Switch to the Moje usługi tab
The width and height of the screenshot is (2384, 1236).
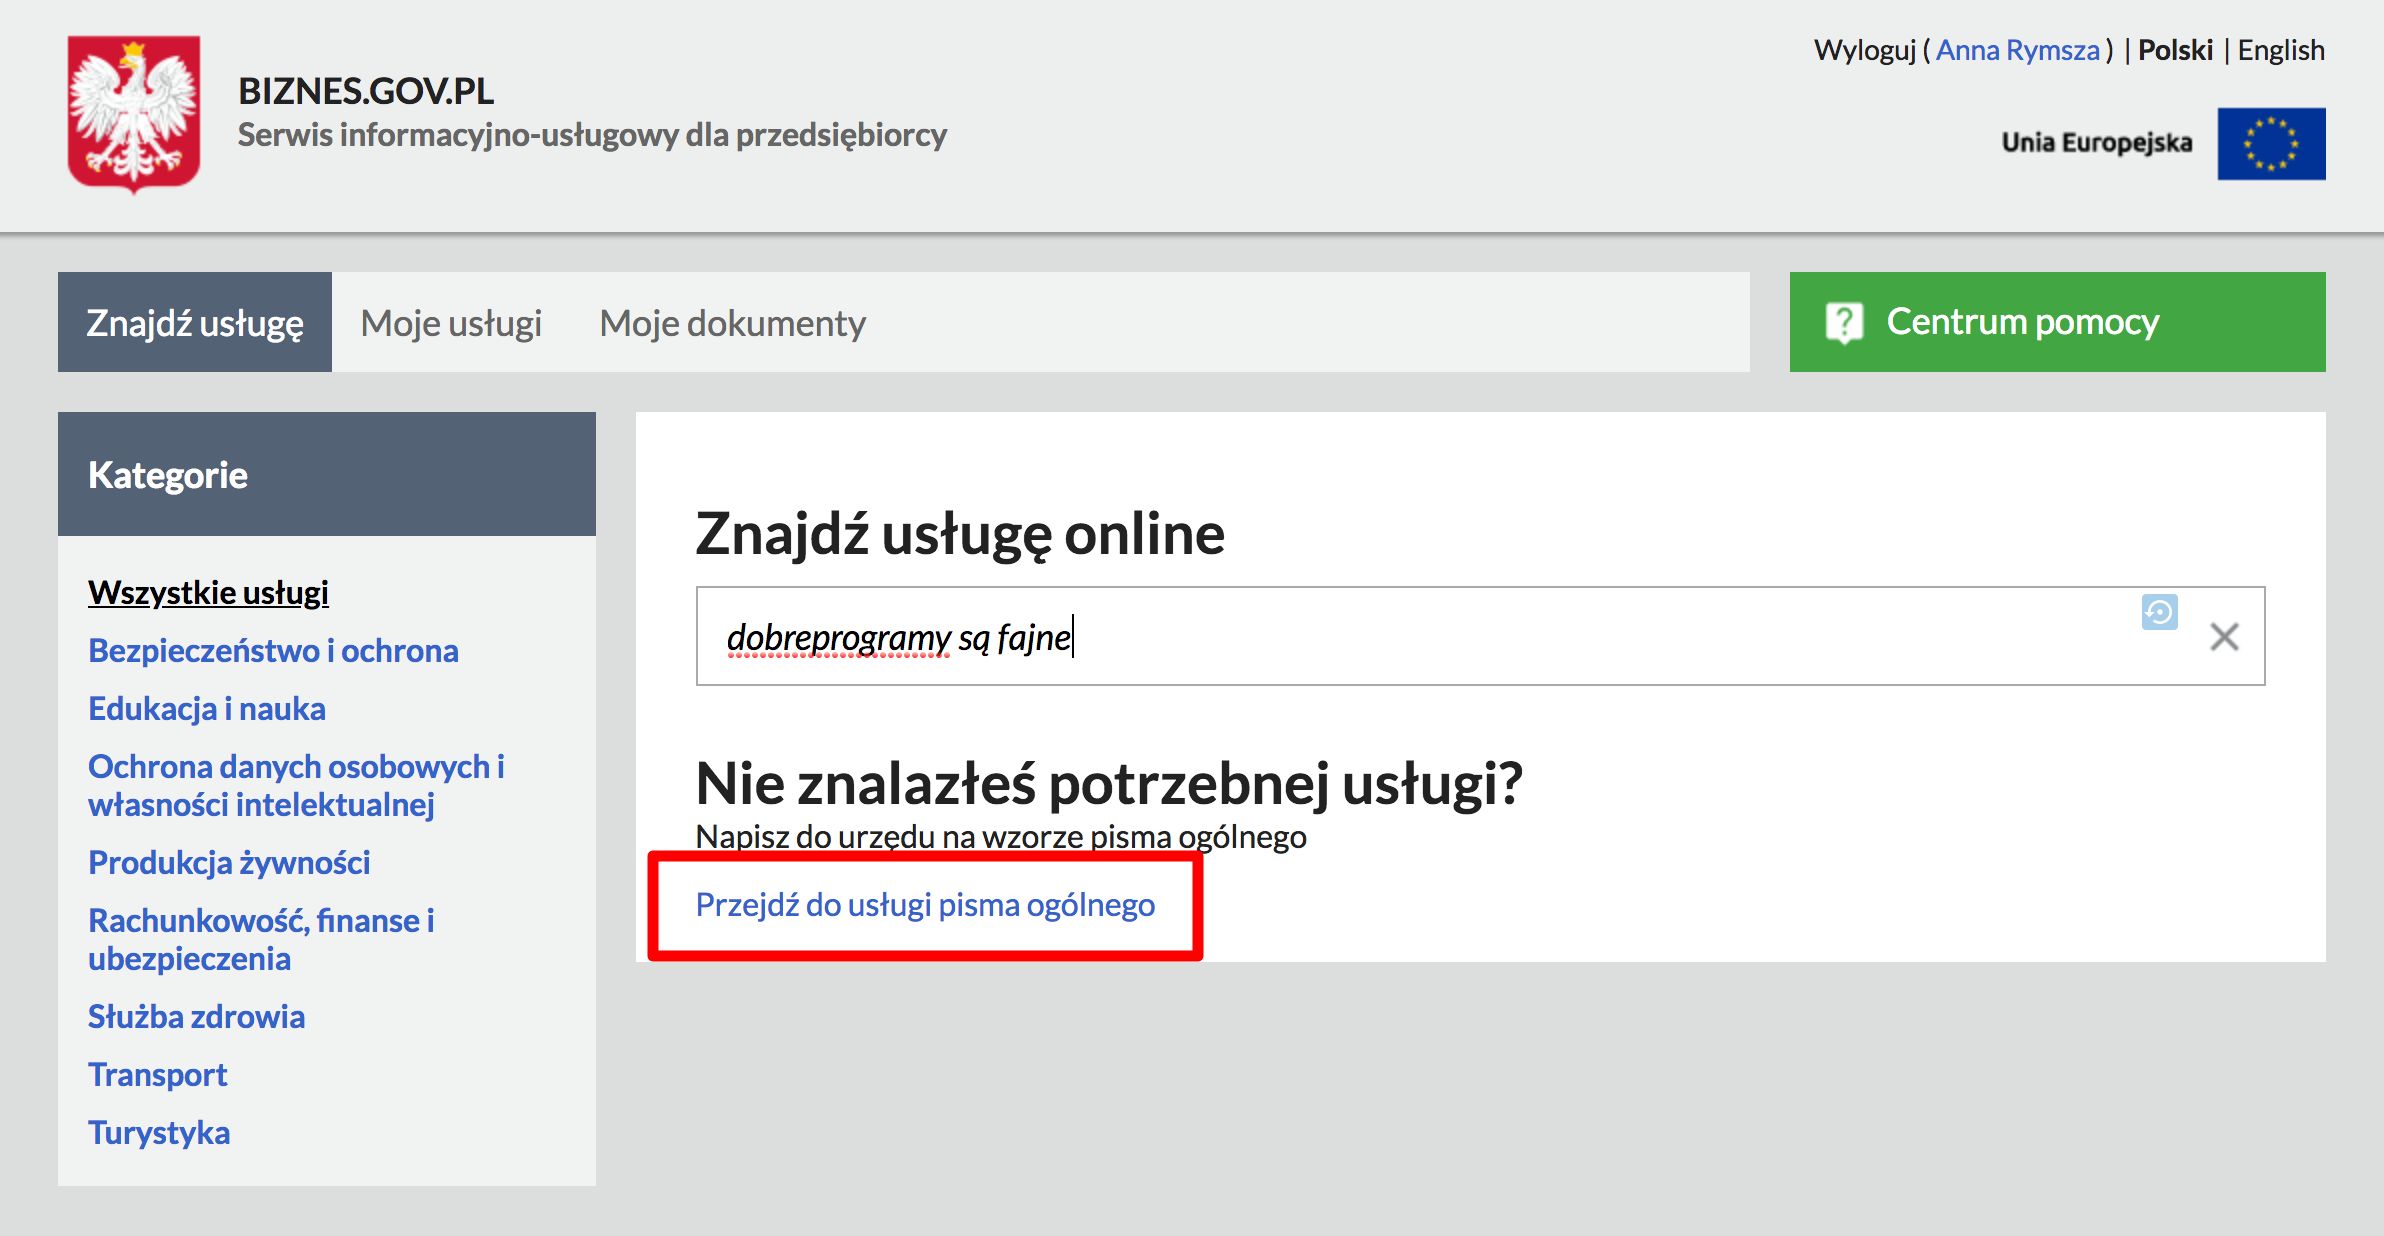(451, 321)
